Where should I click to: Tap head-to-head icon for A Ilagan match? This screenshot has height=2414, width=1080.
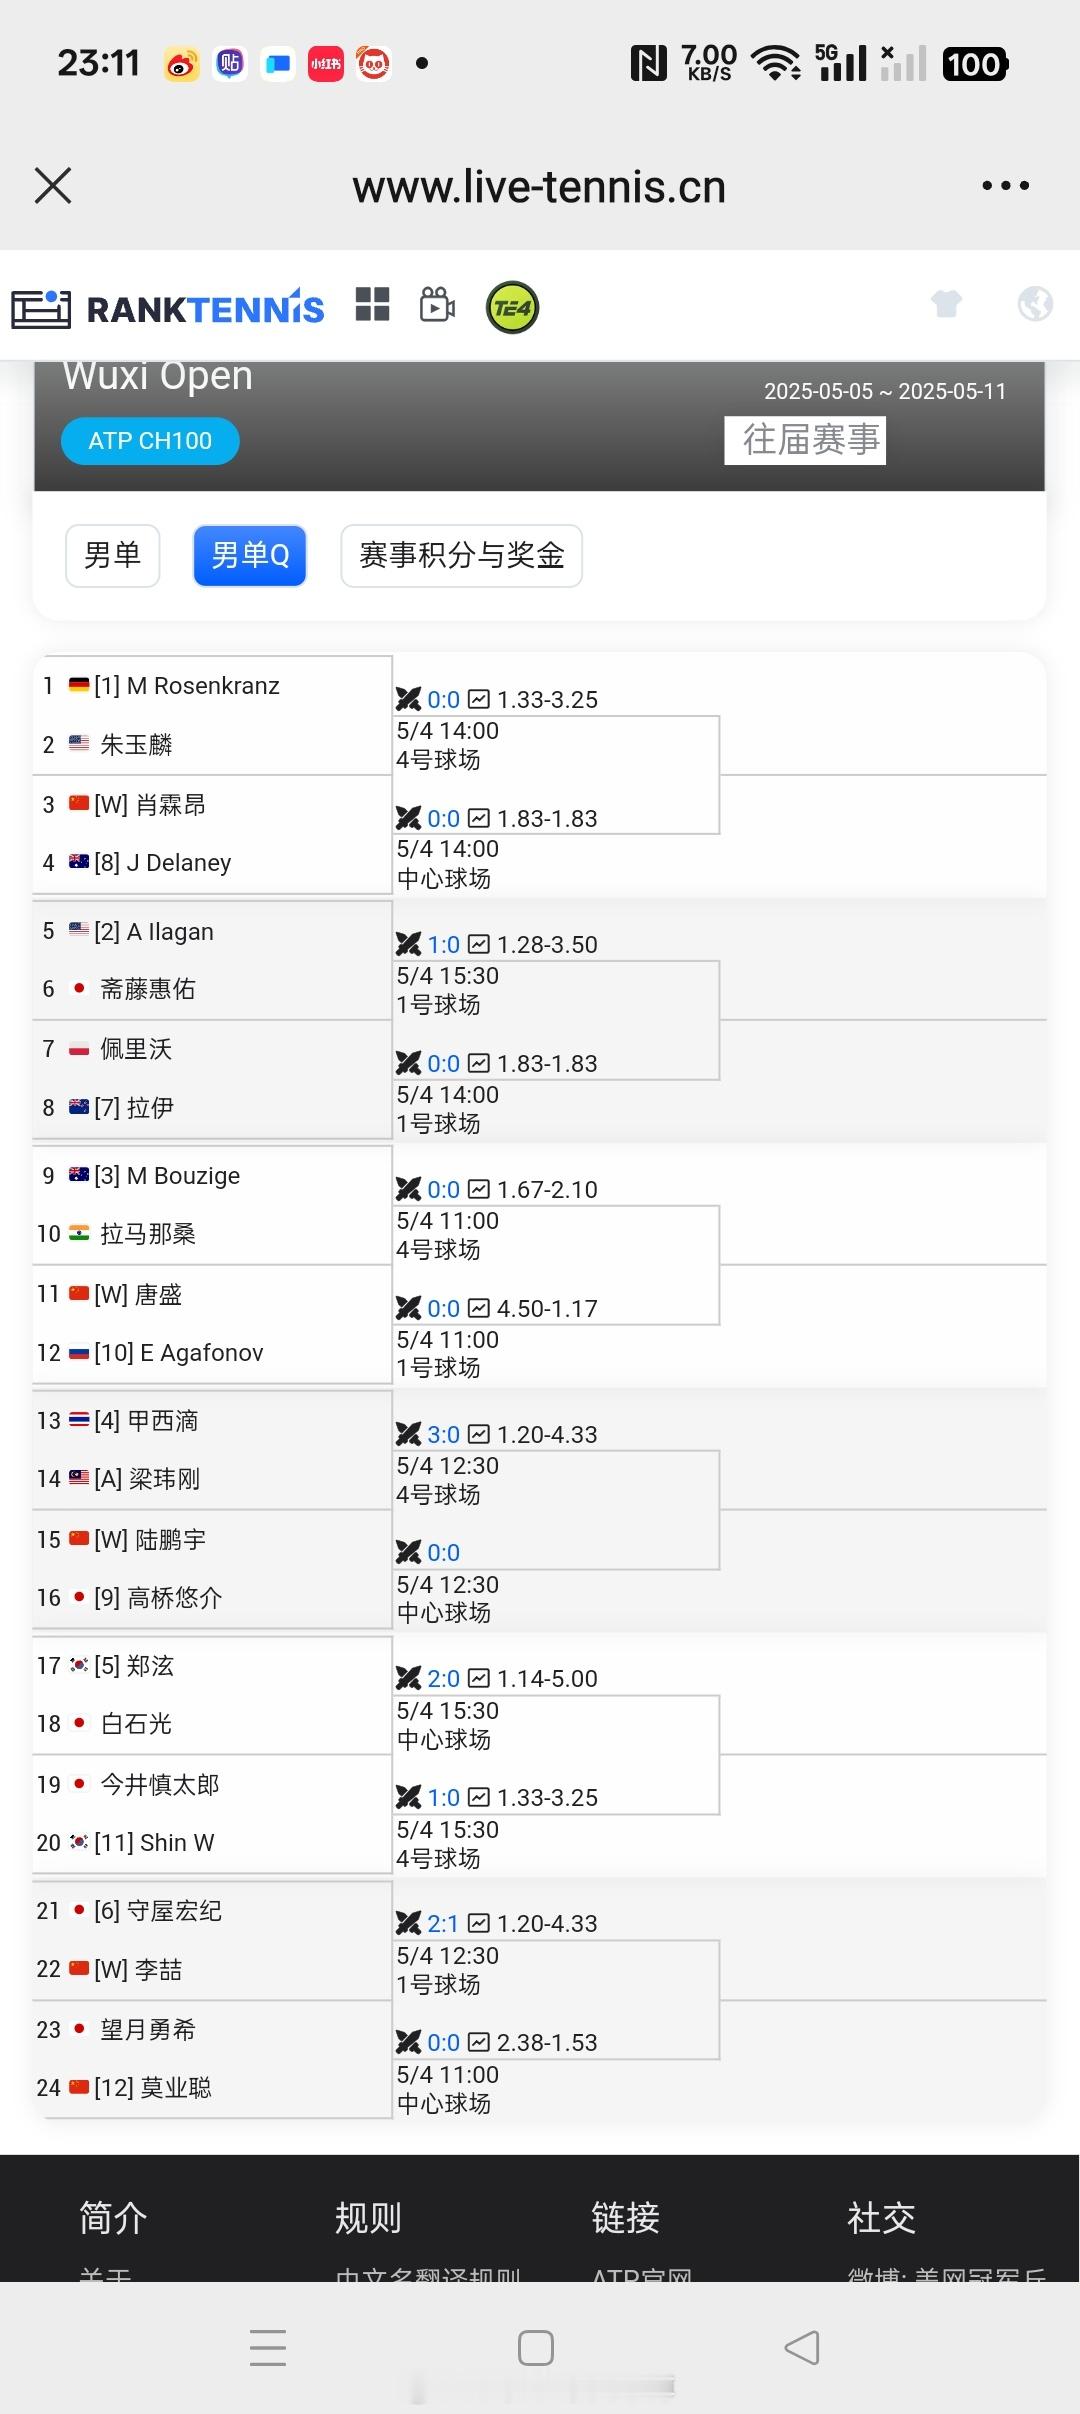coord(408,944)
